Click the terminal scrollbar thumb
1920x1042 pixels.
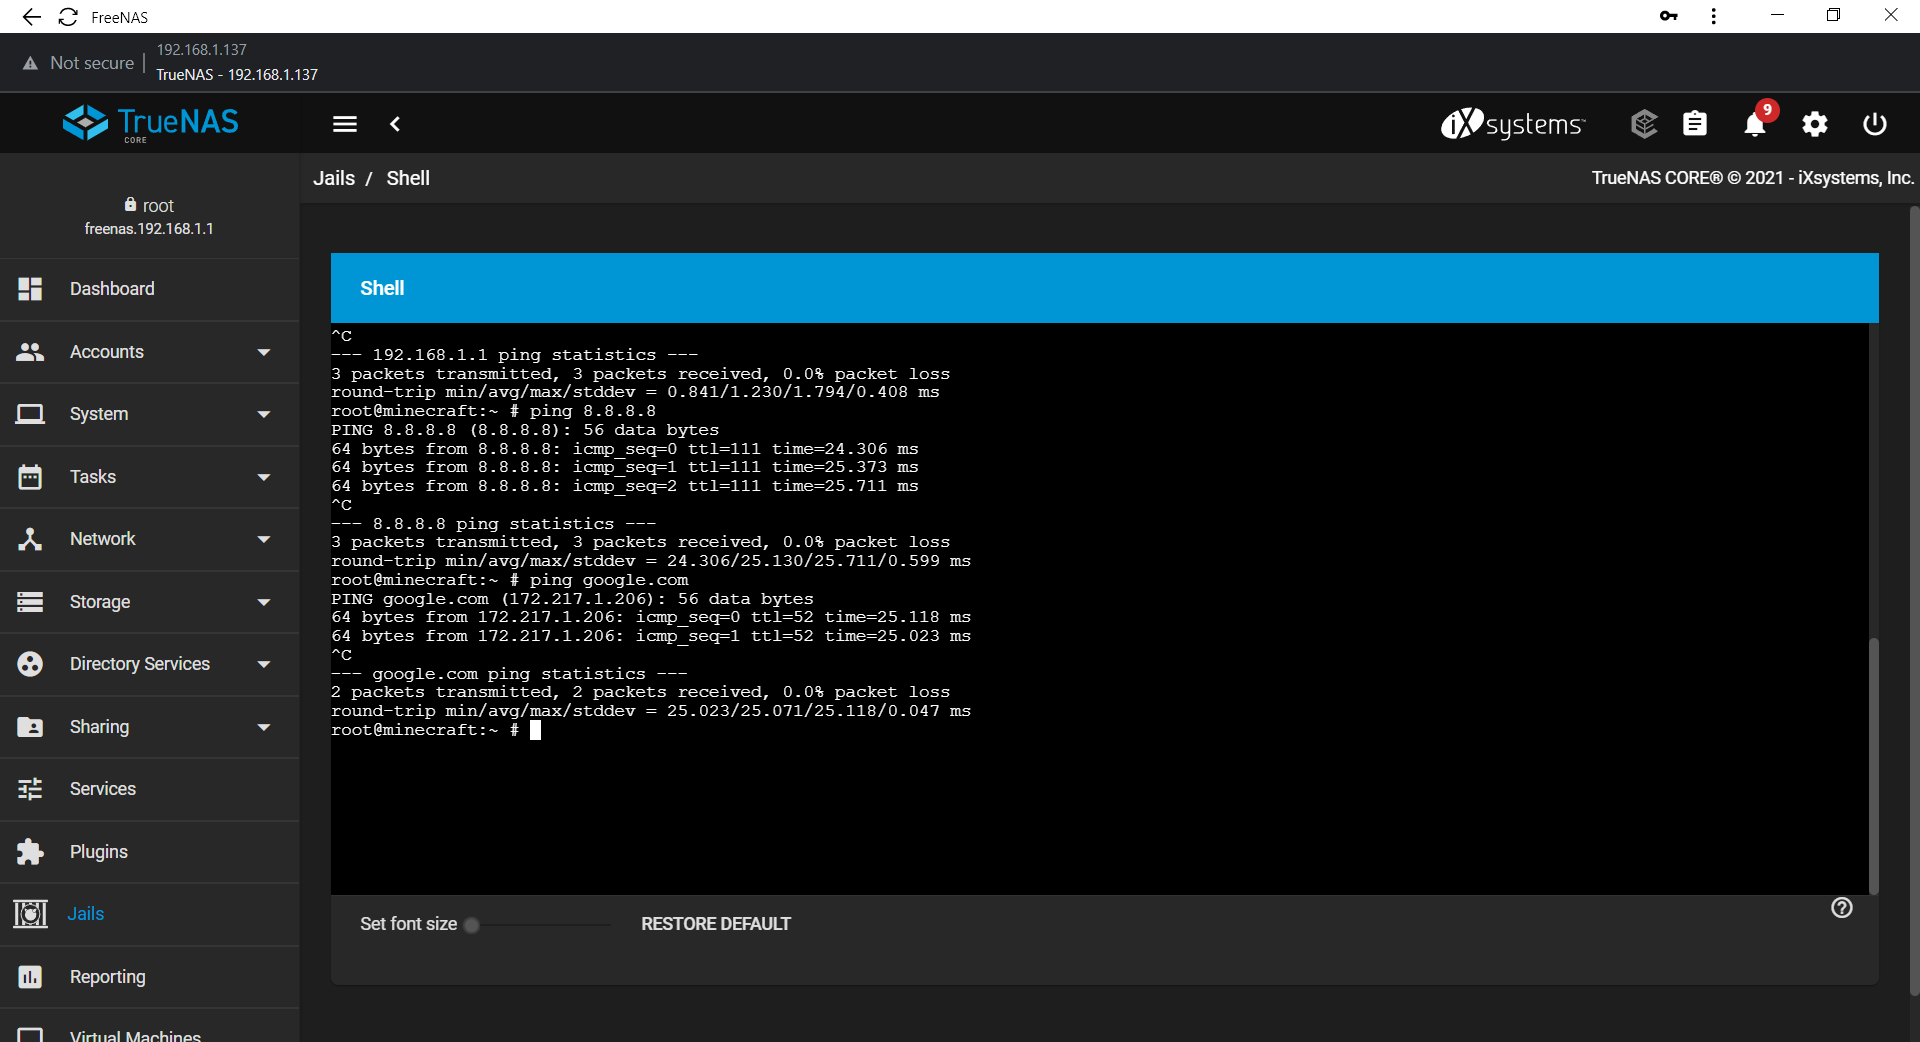click(x=1873, y=766)
